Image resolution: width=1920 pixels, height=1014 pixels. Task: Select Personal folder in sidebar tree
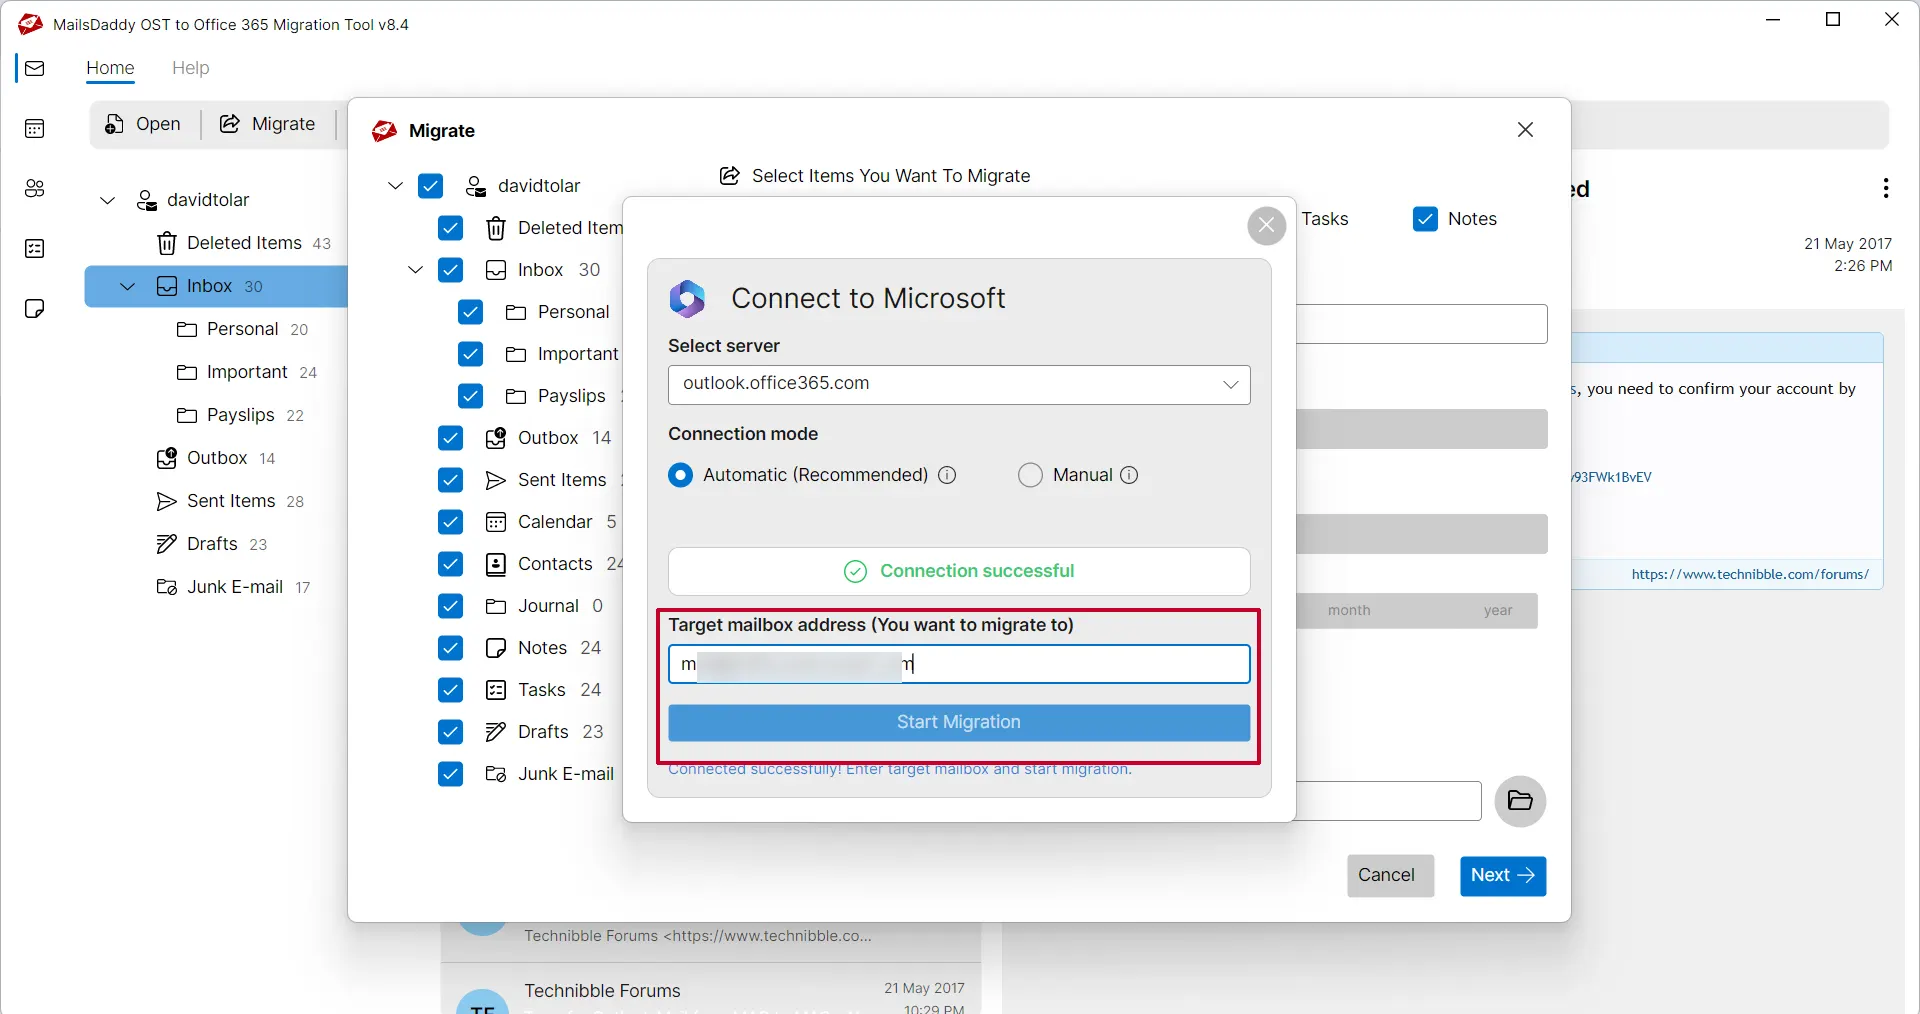tap(242, 329)
